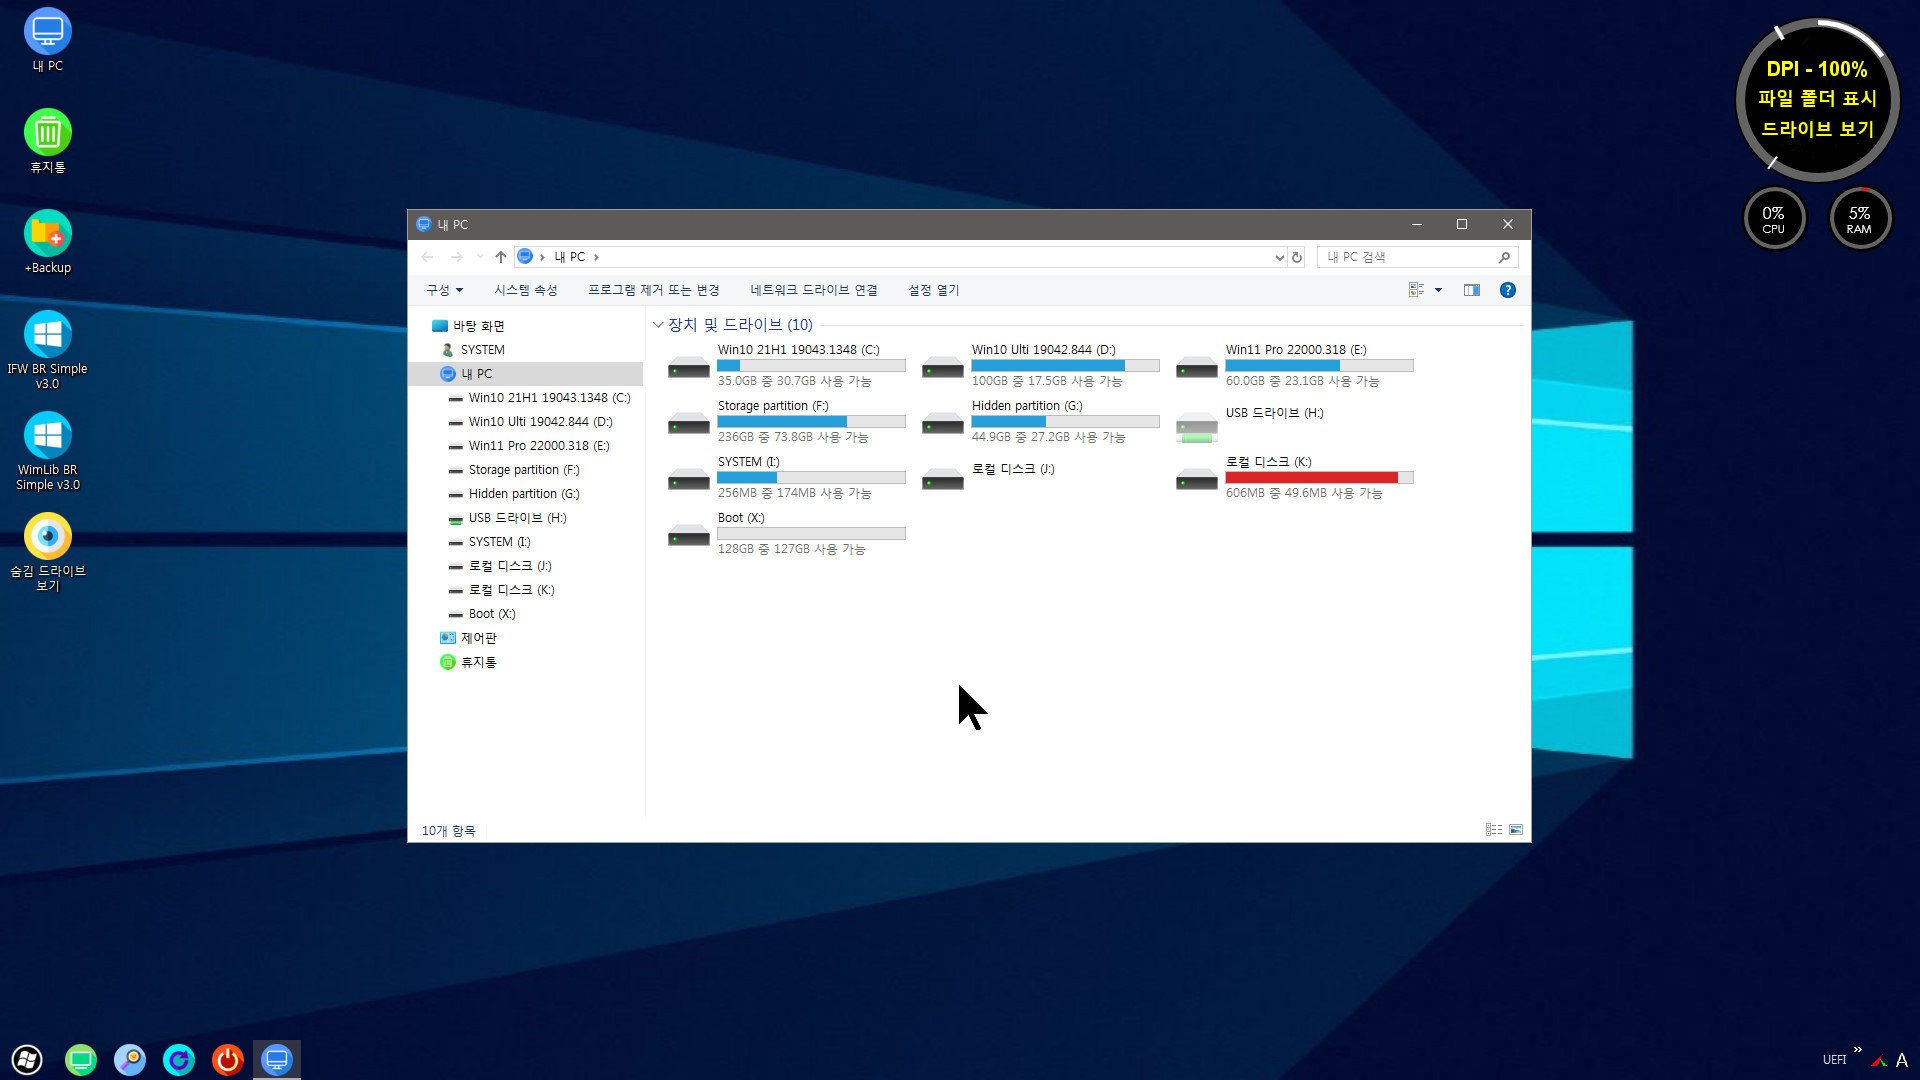Open the 구성 dropdown menu
1920x1080 pixels.
[445, 290]
